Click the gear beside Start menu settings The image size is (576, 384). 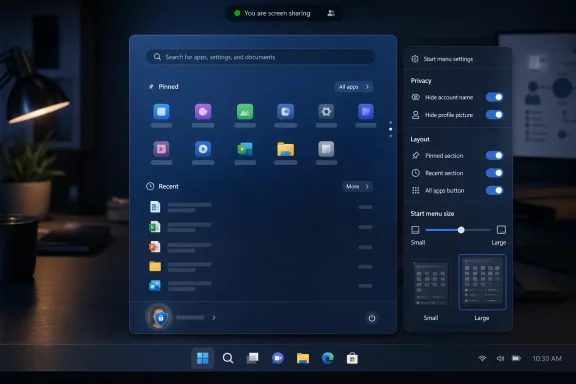(x=415, y=59)
